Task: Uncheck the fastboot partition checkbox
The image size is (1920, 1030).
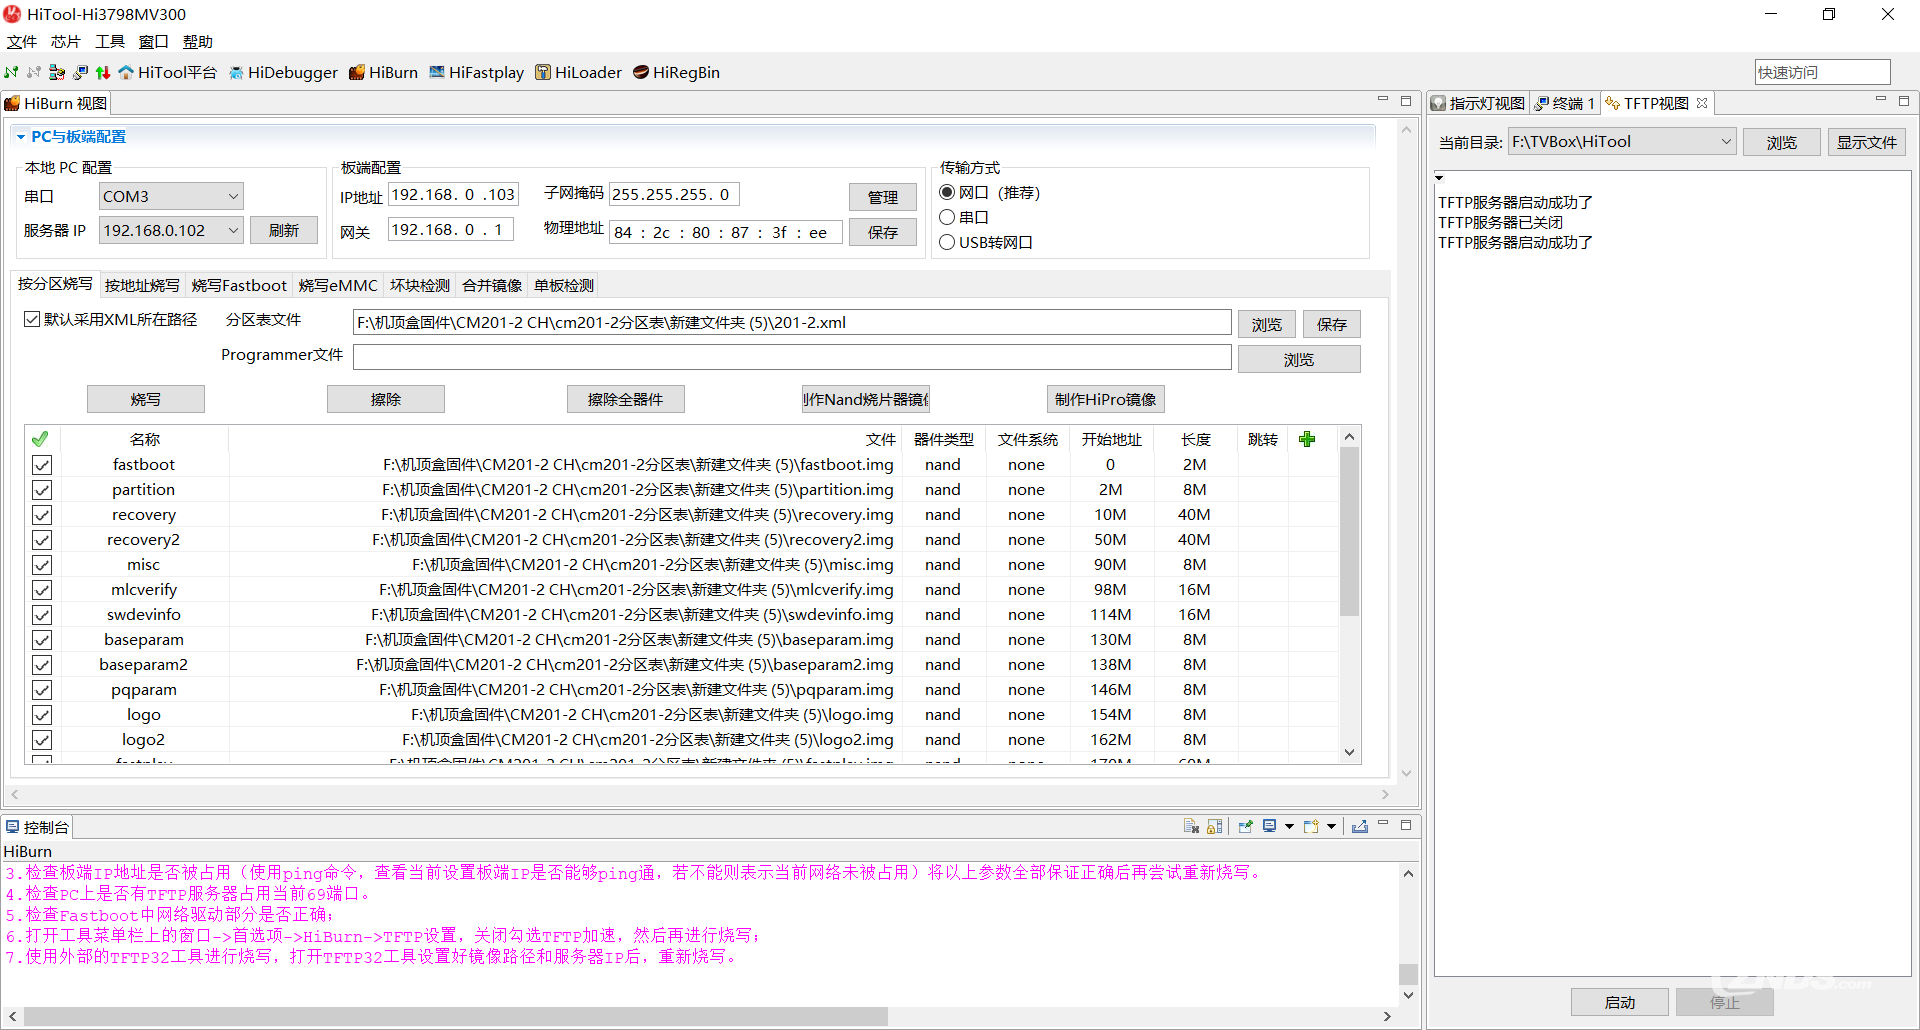Action: (x=42, y=465)
